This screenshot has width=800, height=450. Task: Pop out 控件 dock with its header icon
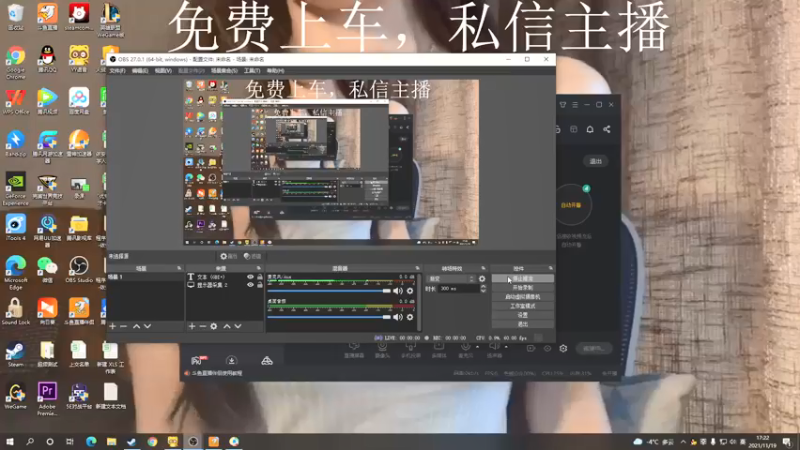click(551, 268)
